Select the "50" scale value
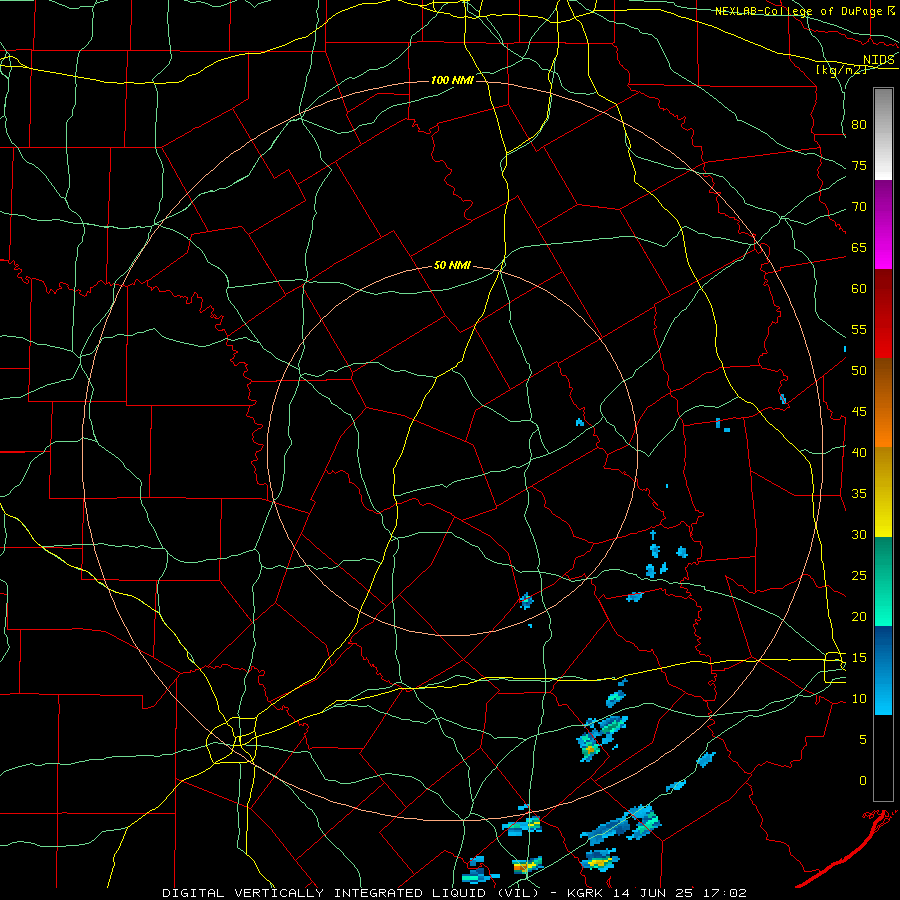This screenshot has width=900, height=900. point(859,370)
